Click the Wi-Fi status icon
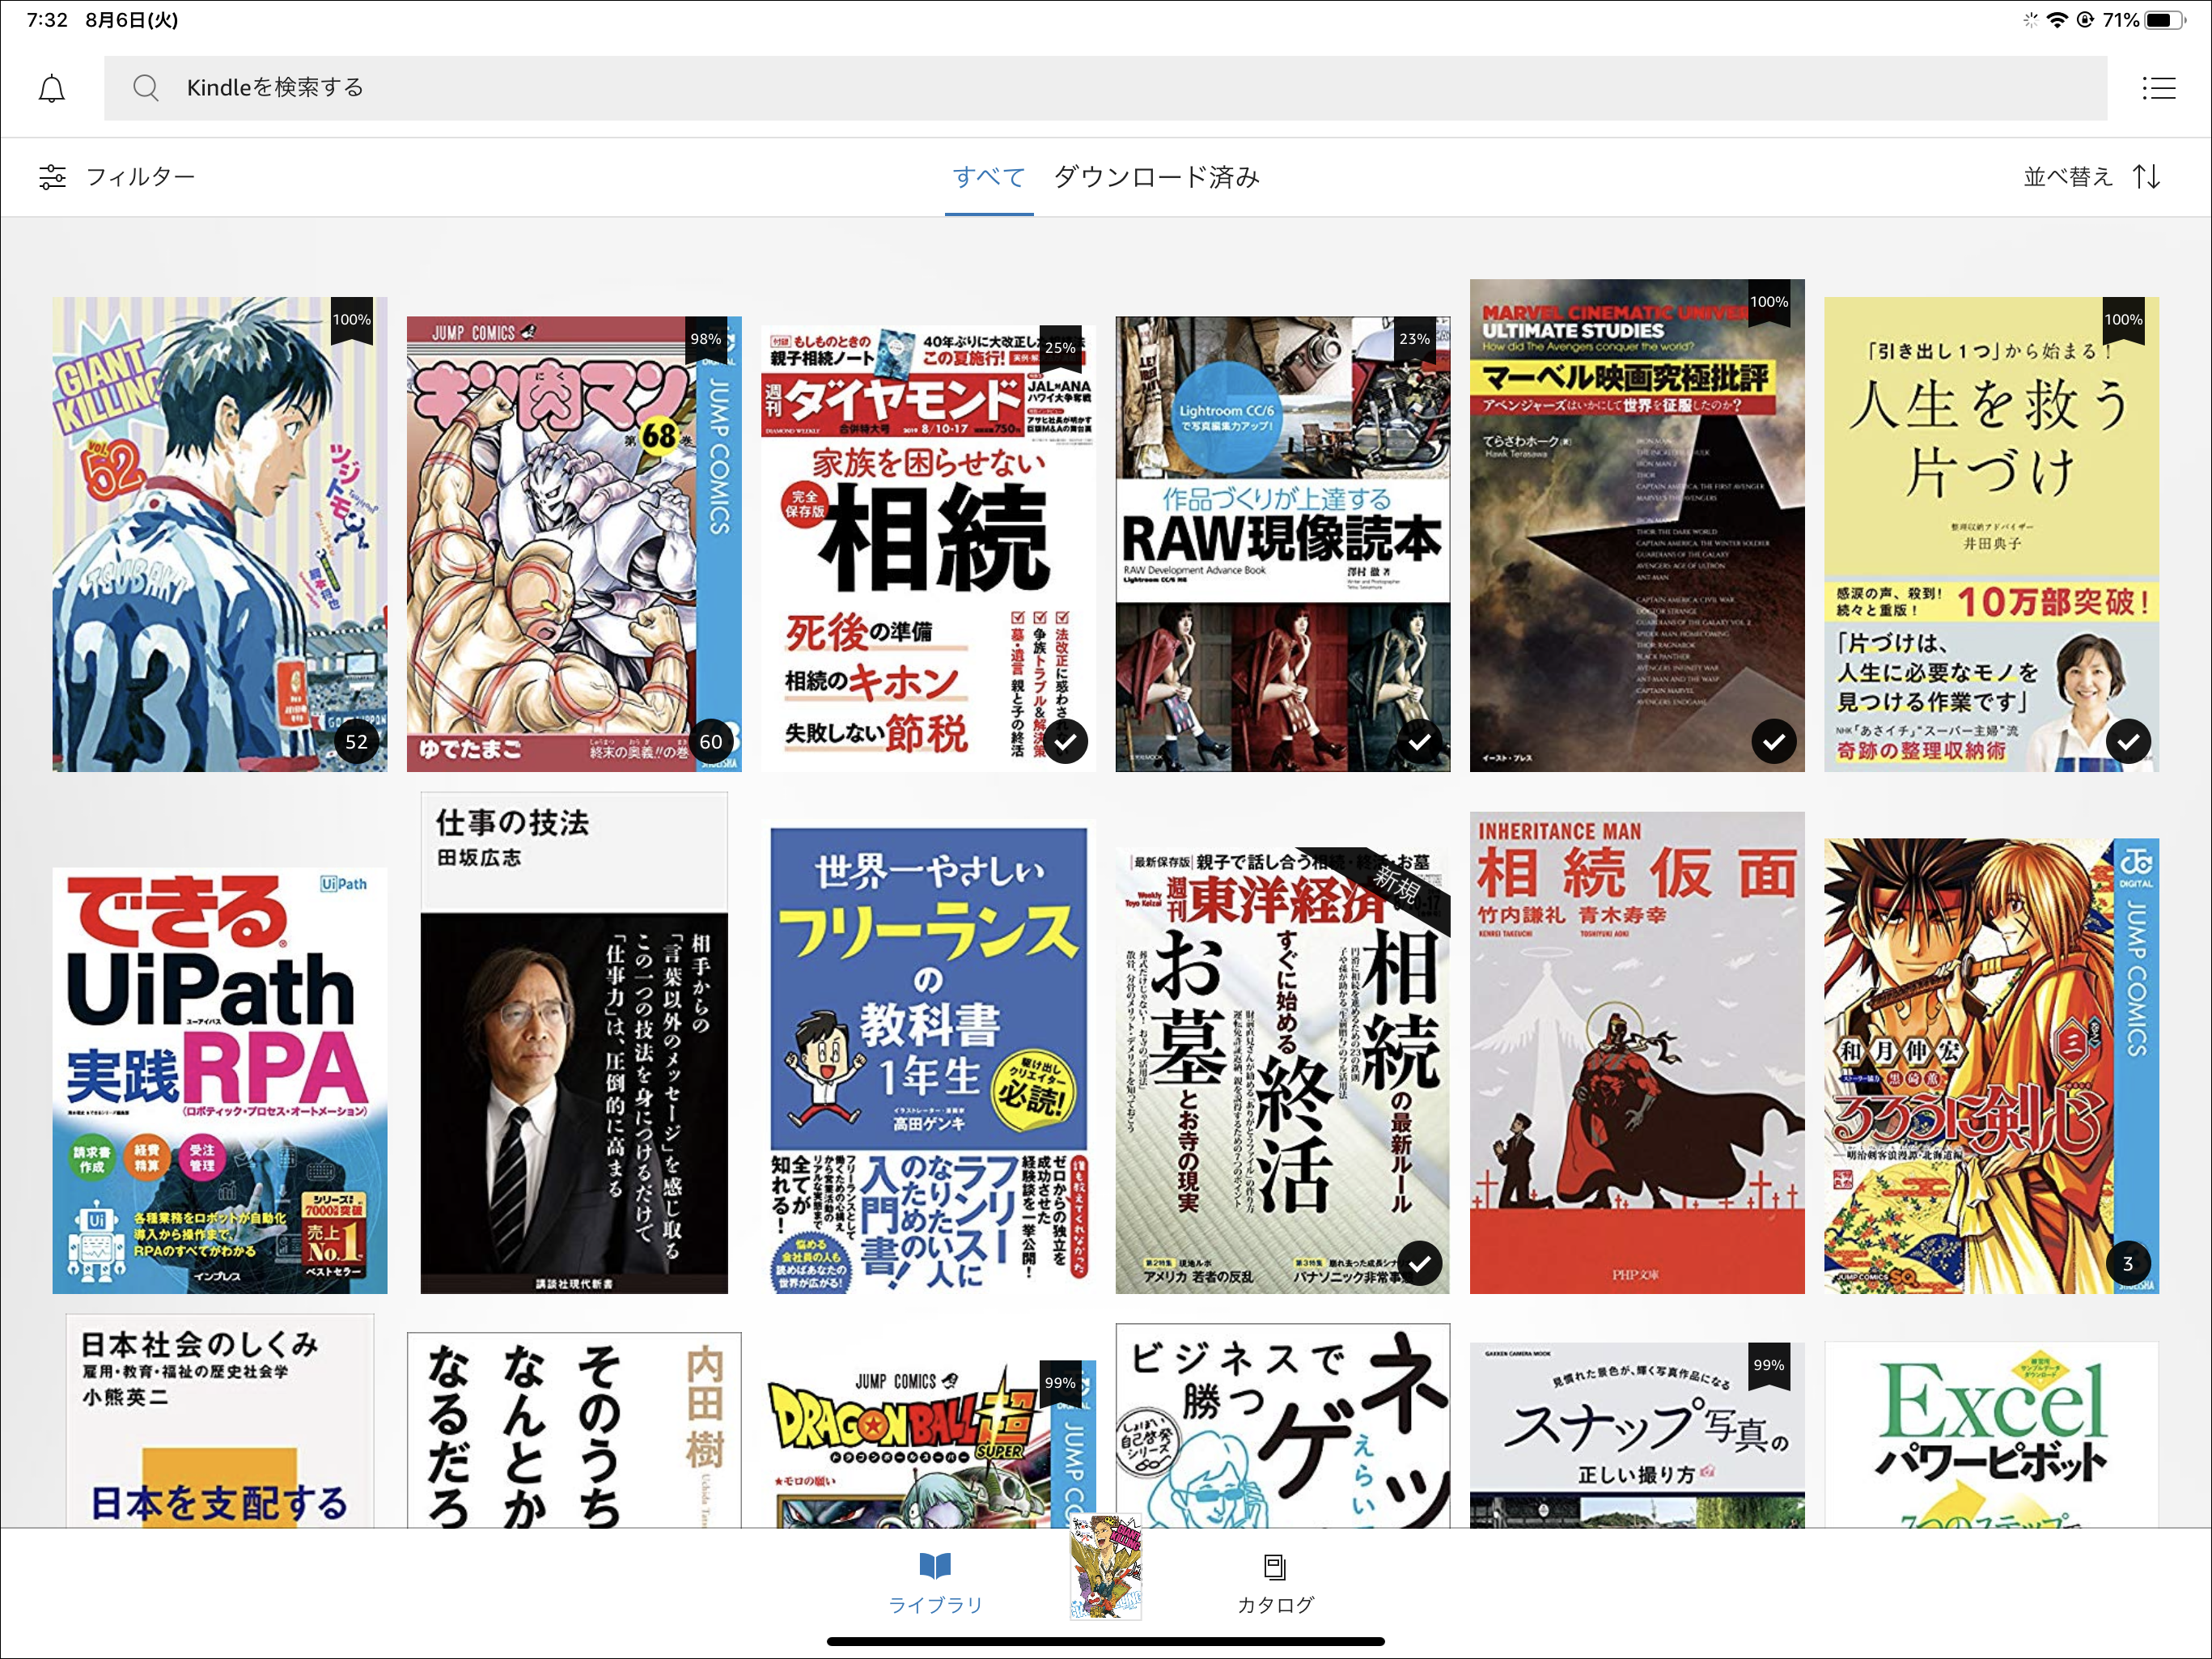Viewport: 2212px width, 1659px height. coord(2058,20)
